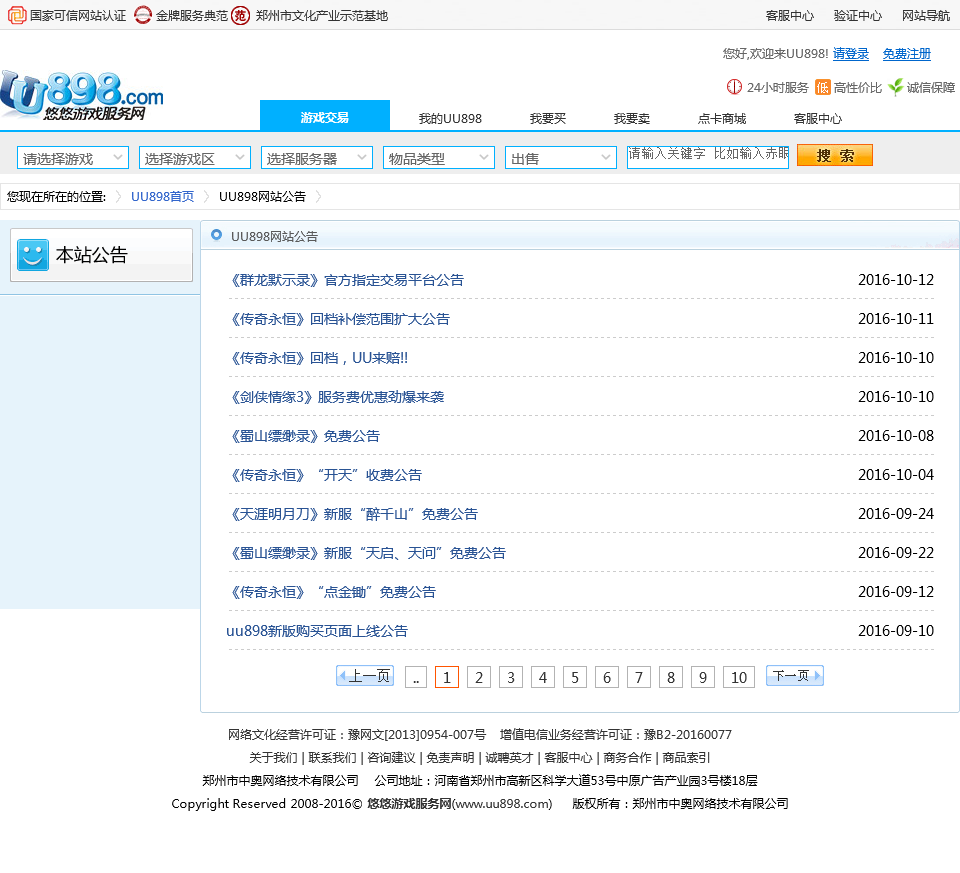Open the 客服中心 navigation tab

pyautogui.click(x=817, y=119)
